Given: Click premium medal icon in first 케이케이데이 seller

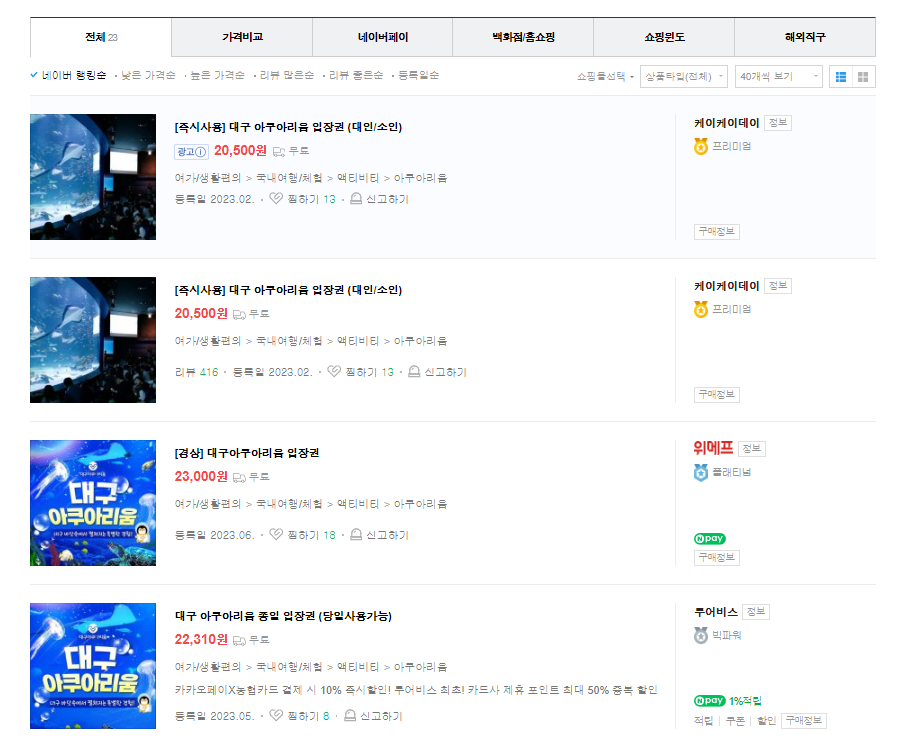Looking at the screenshot, I should pyautogui.click(x=701, y=146).
